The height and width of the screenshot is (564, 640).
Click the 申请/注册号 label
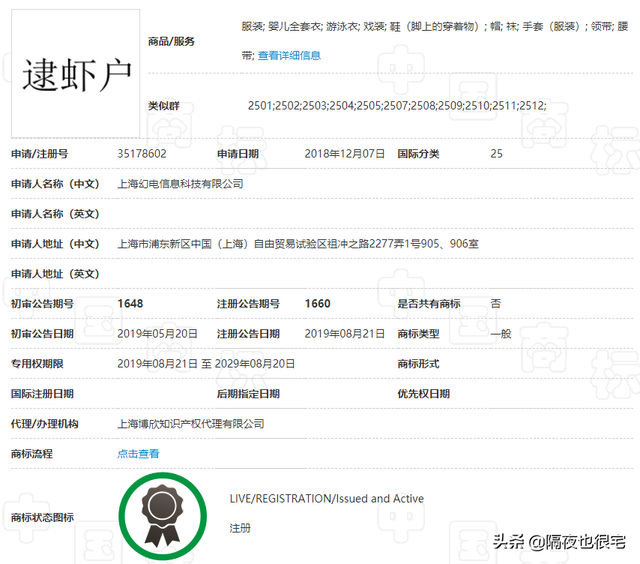click(x=40, y=154)
